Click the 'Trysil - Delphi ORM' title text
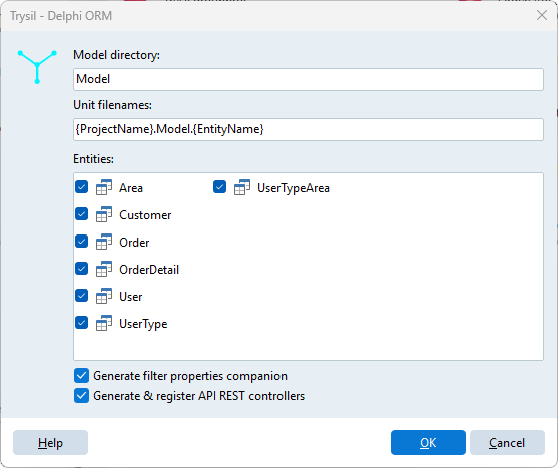Image resolution: width=558 pixels, height=468 pixels. (61, 16)
